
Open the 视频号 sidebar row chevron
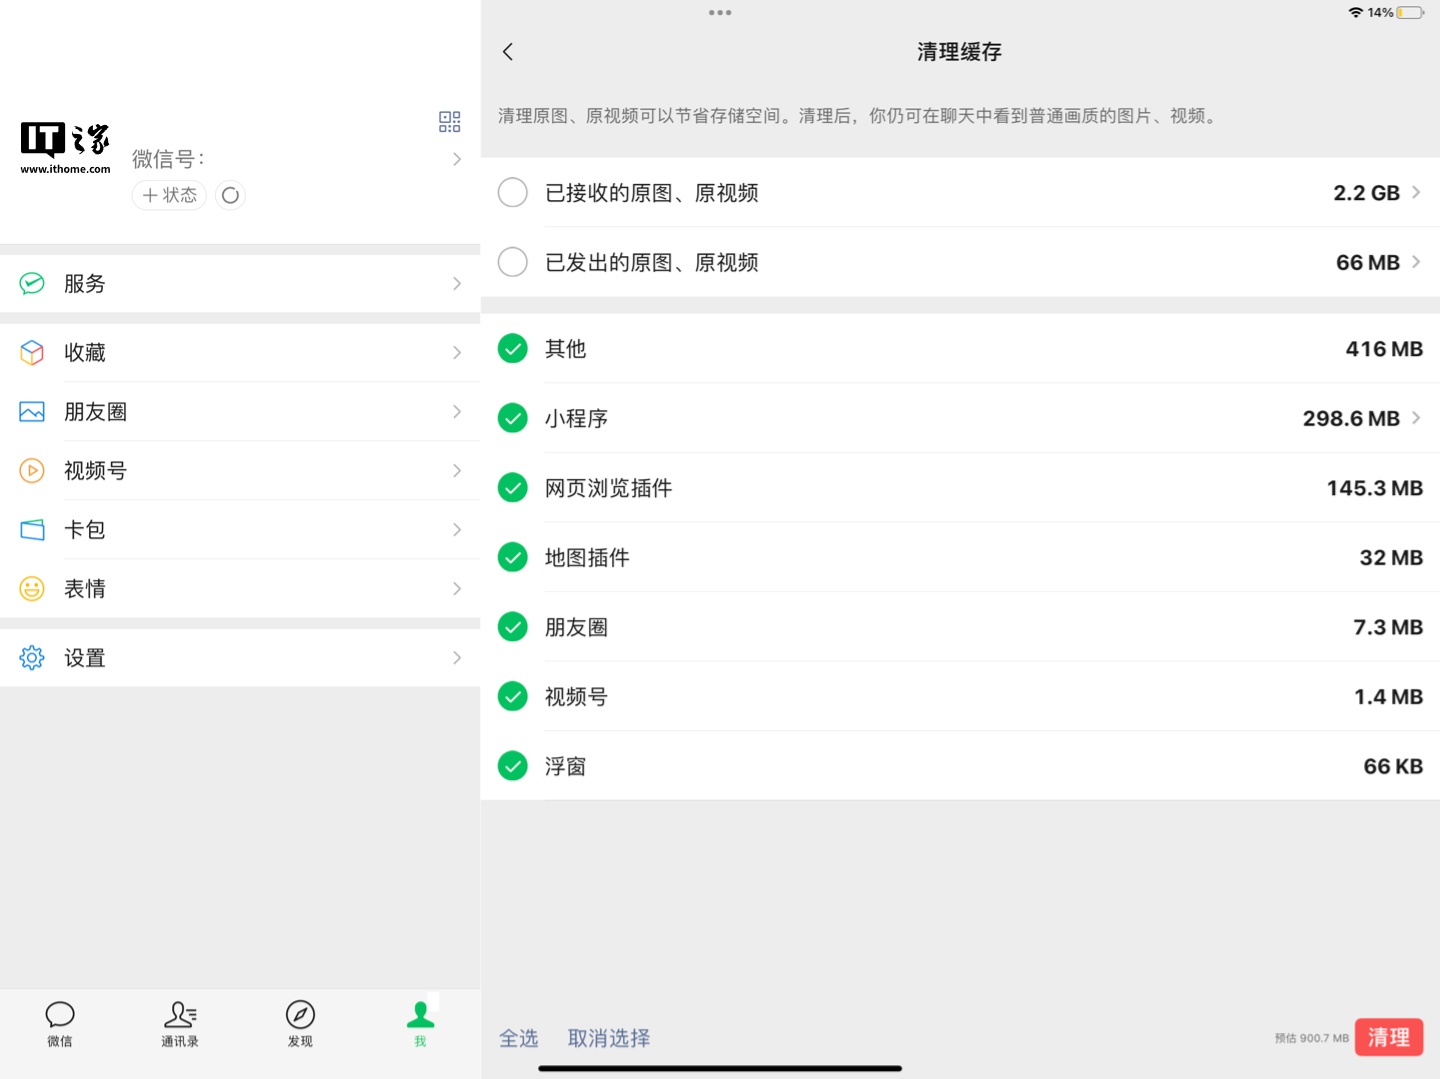[457, 471]
